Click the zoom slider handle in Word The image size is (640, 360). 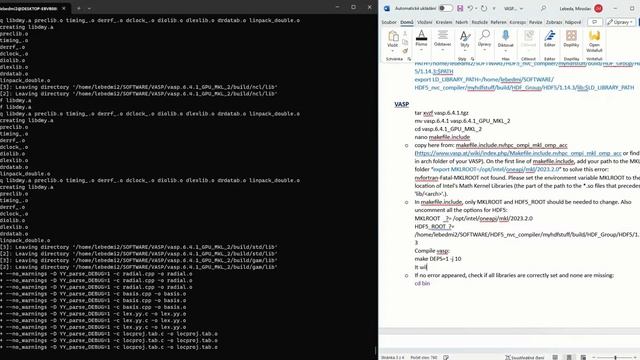pos(615,358)
